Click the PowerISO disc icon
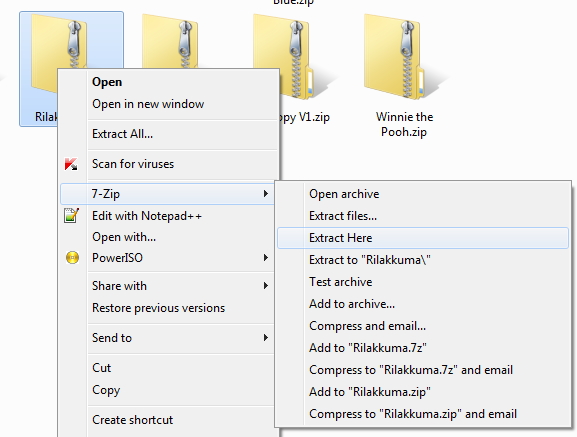Image resolution: width=577 pixels, height=437 pixels. [72, 257]
